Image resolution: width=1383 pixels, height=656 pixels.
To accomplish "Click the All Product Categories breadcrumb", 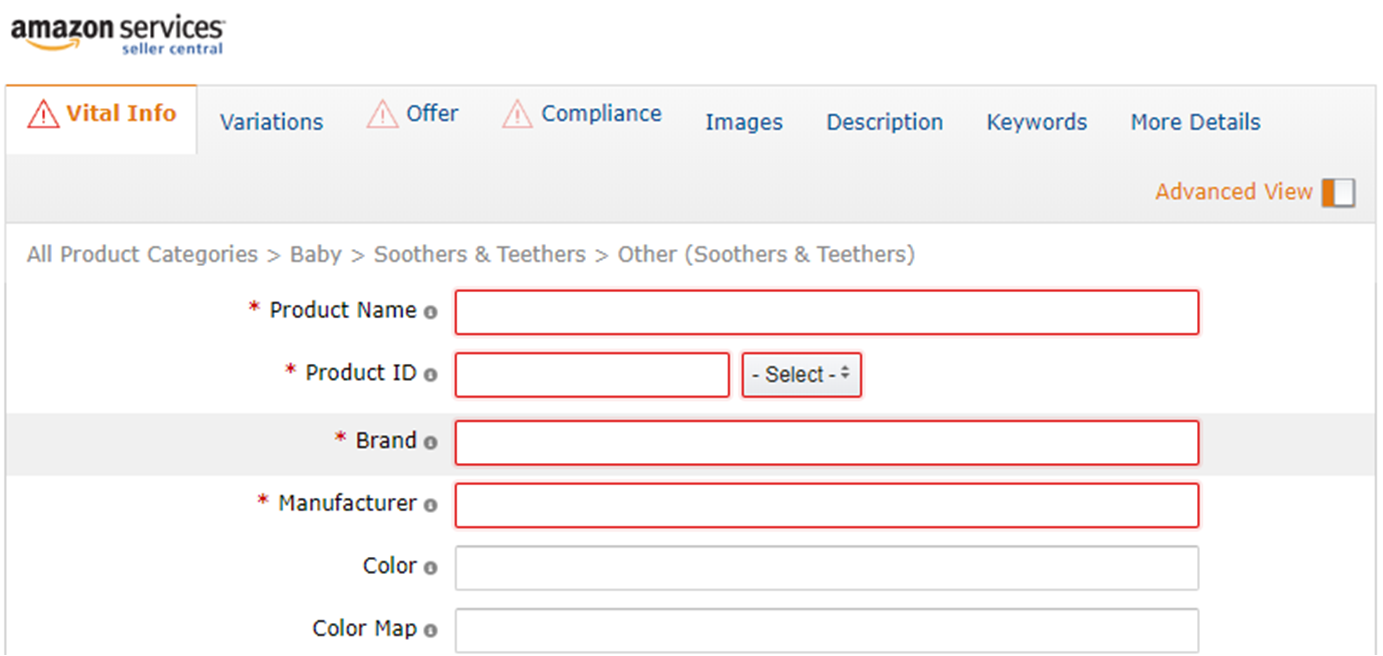I will (142, 255).
